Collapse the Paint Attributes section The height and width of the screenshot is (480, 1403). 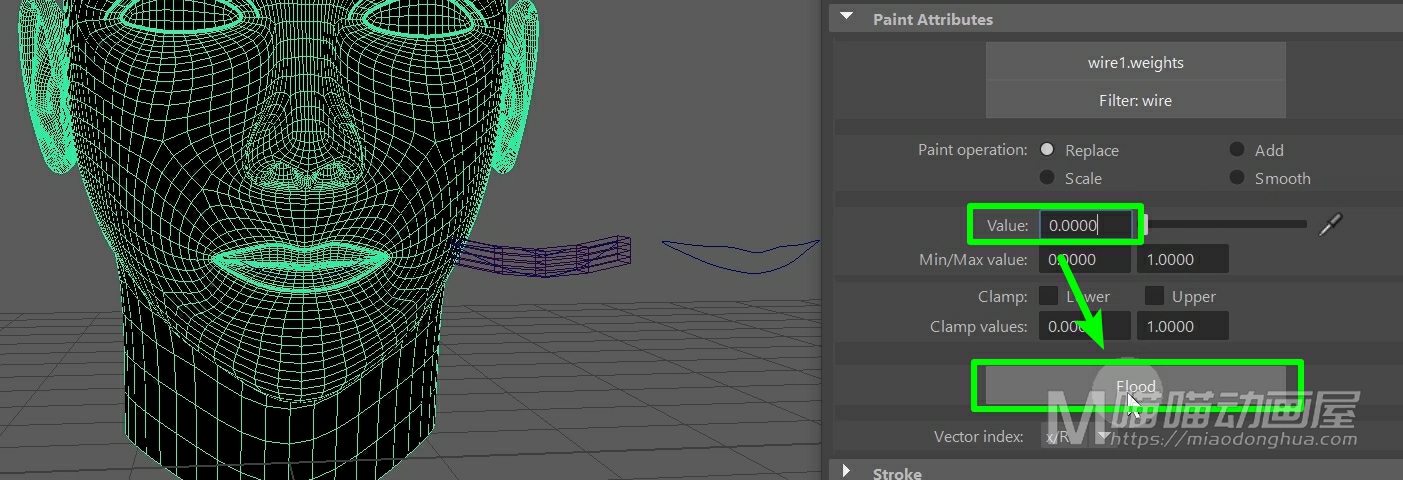(x=847, y=18)
